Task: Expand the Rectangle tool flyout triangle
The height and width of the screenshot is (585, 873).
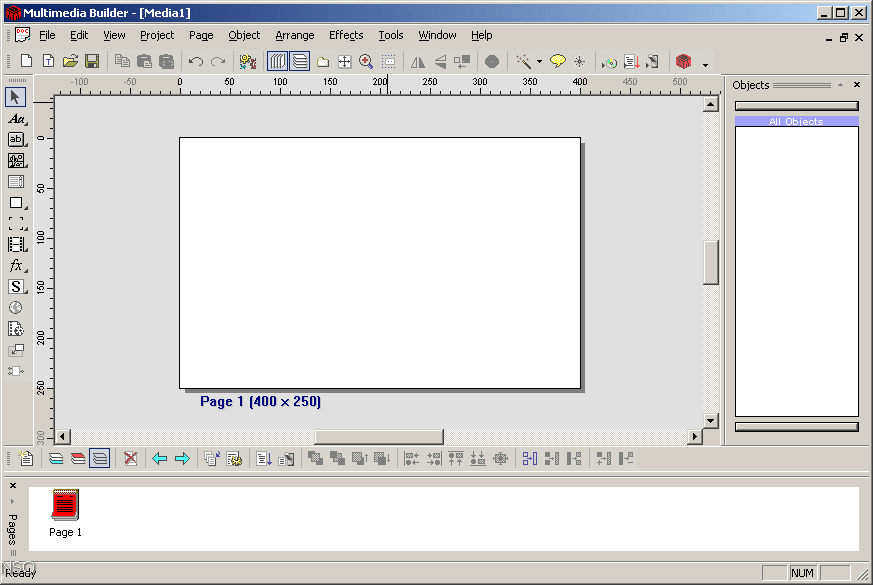Action: 26,207
